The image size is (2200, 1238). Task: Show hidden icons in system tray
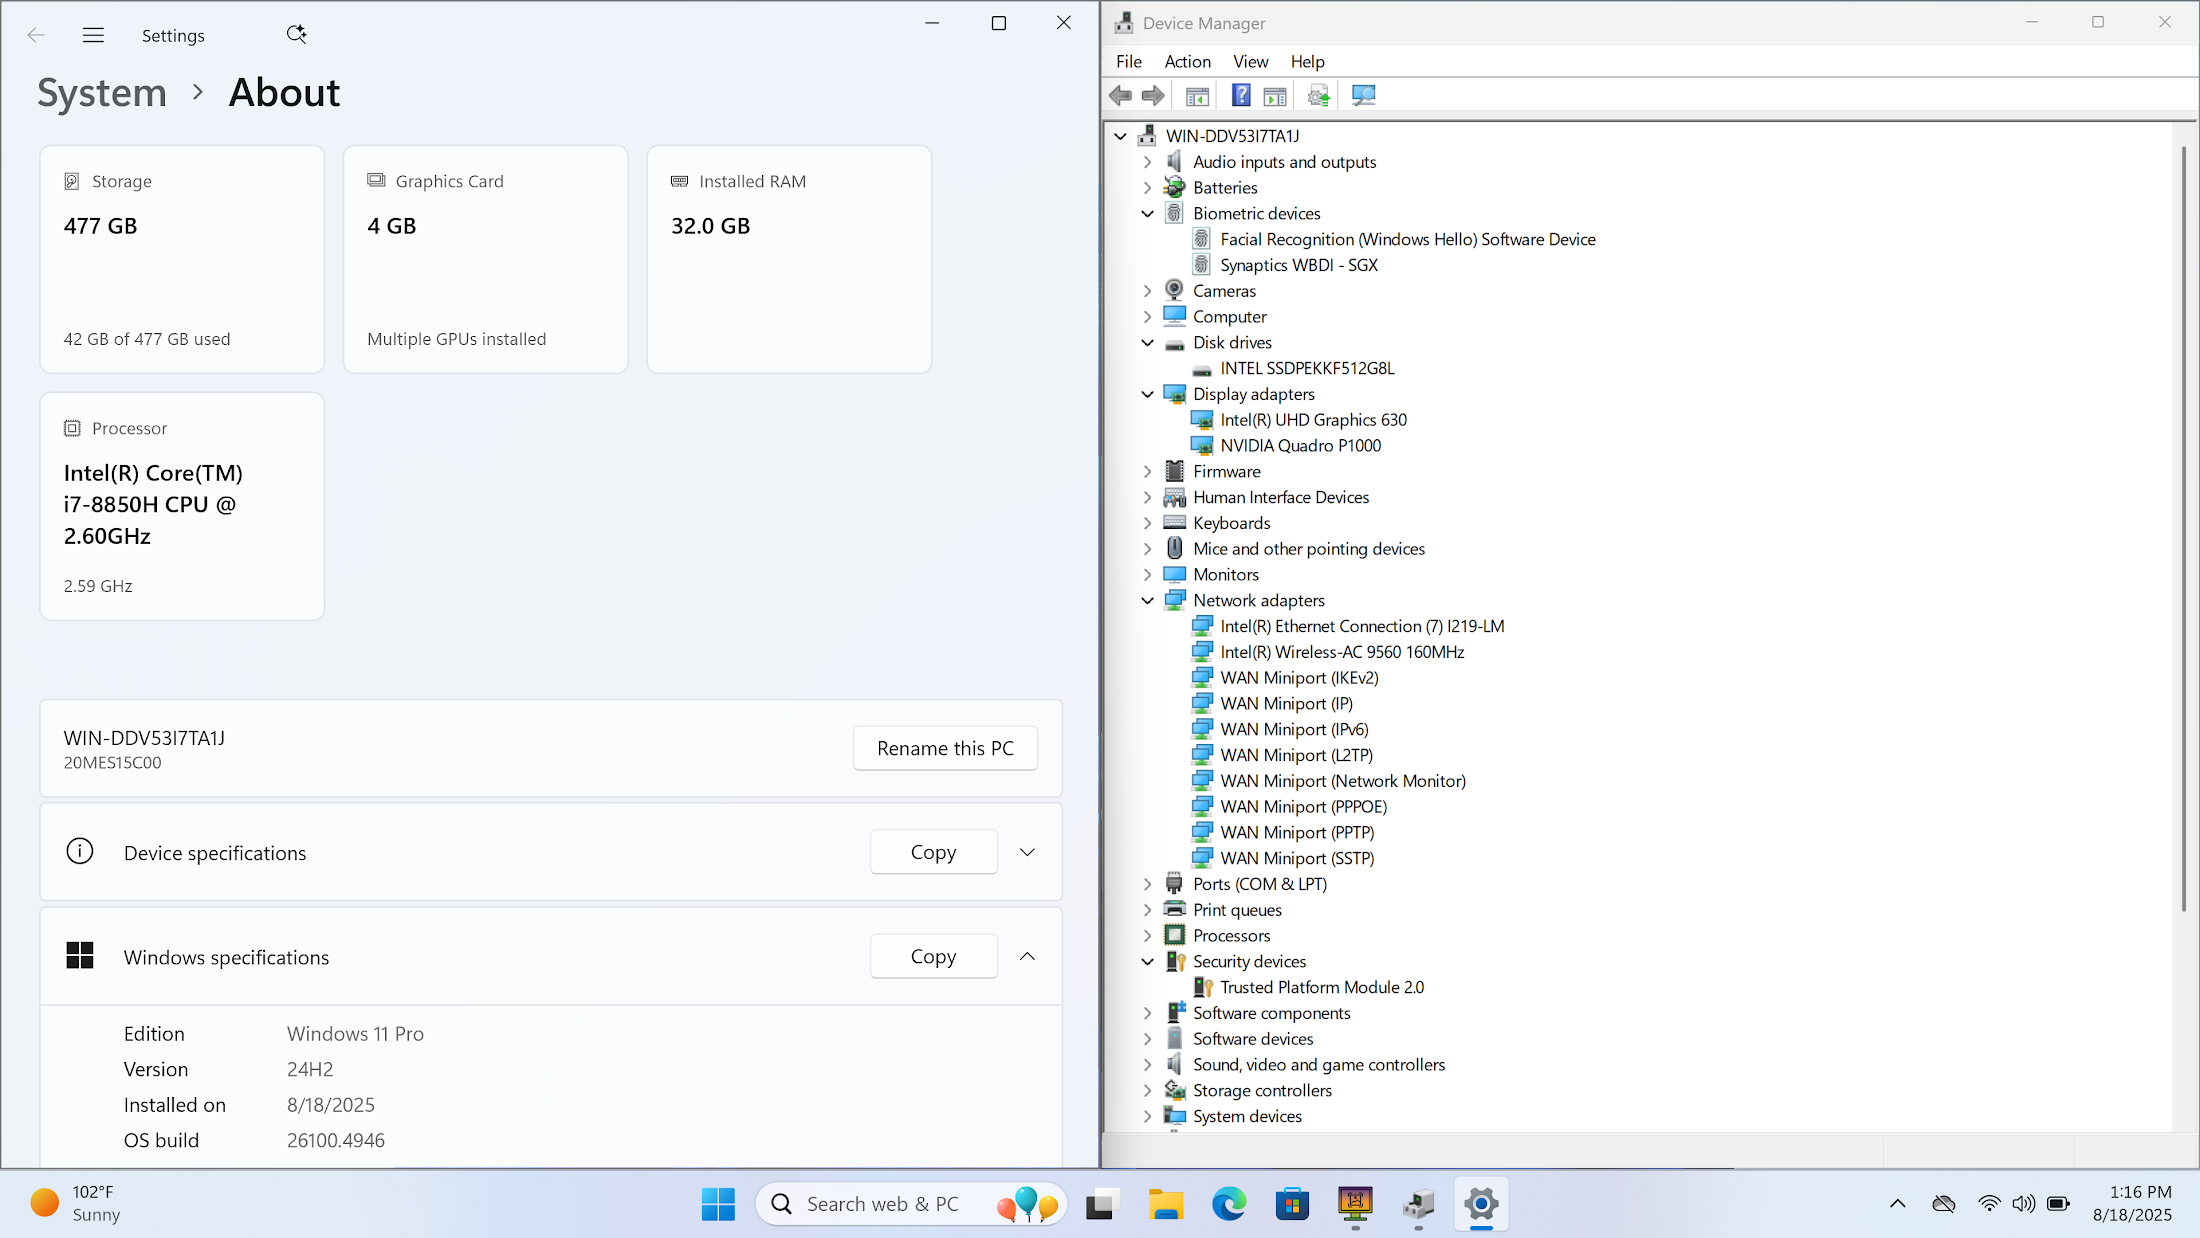tap(1897, 1203)
